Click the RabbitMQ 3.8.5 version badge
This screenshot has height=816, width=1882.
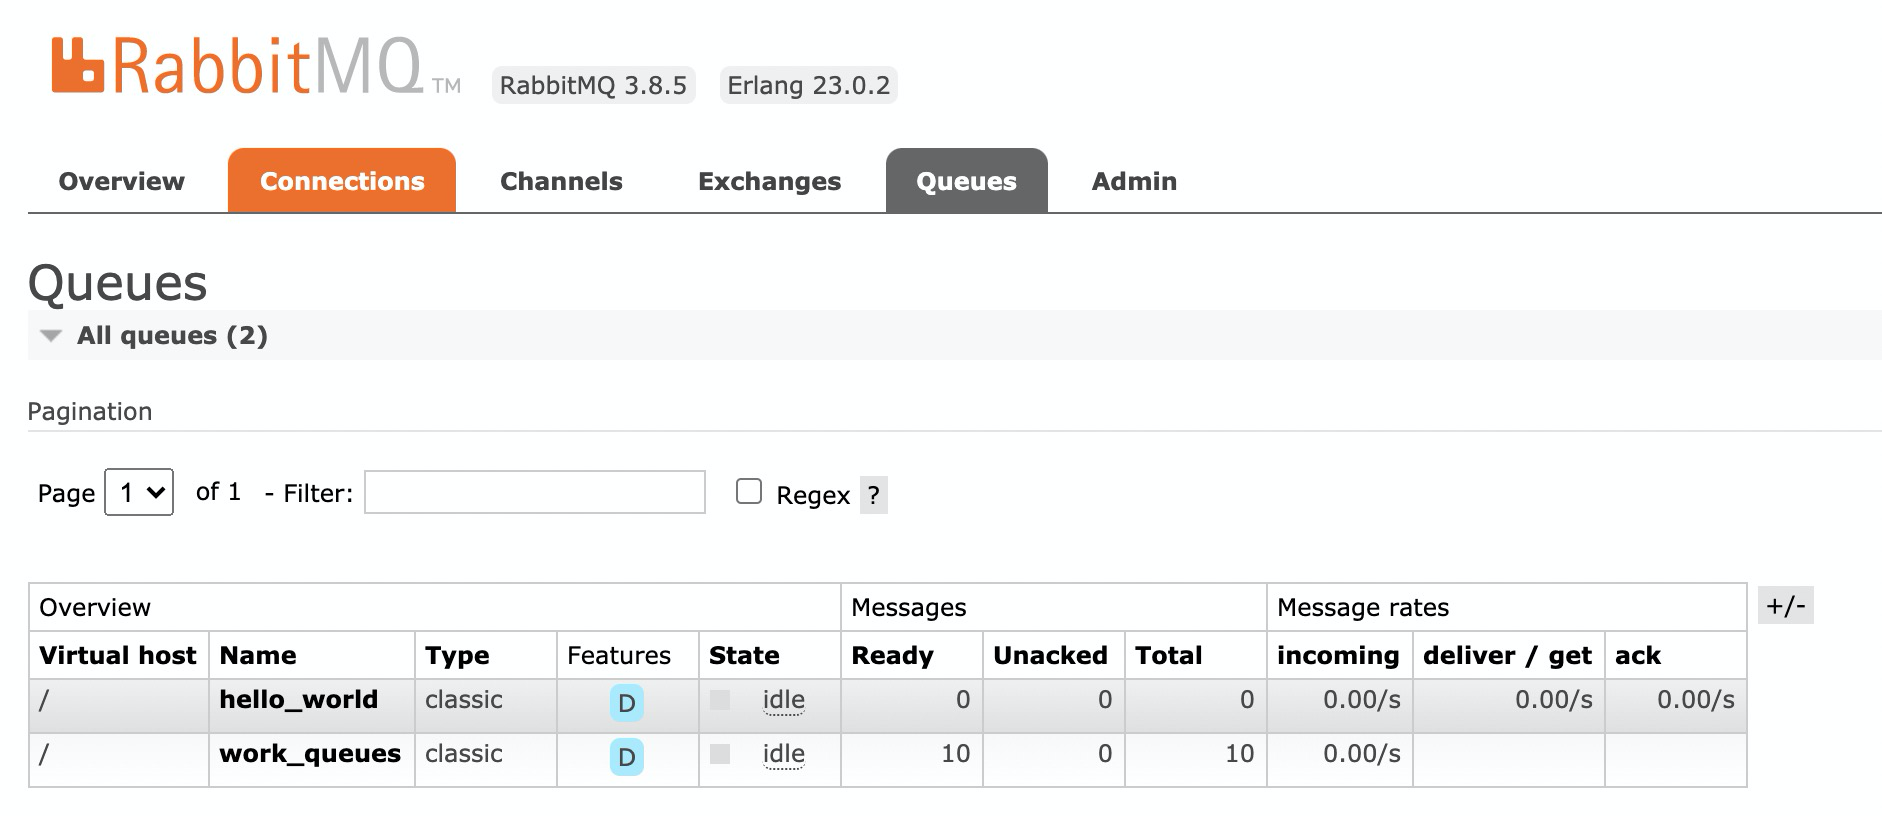click(593, 85)
